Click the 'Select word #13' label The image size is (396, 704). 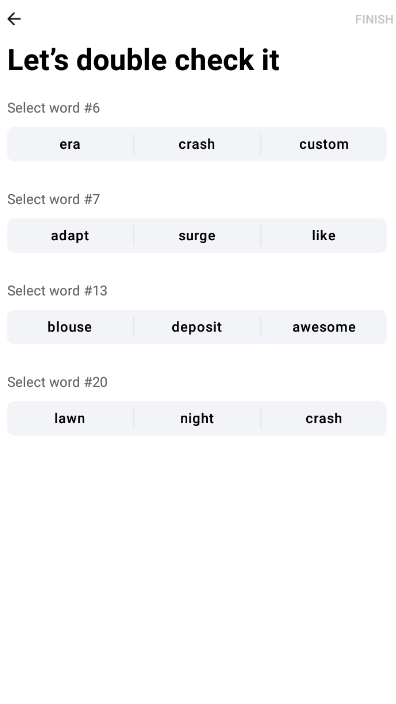57,291
